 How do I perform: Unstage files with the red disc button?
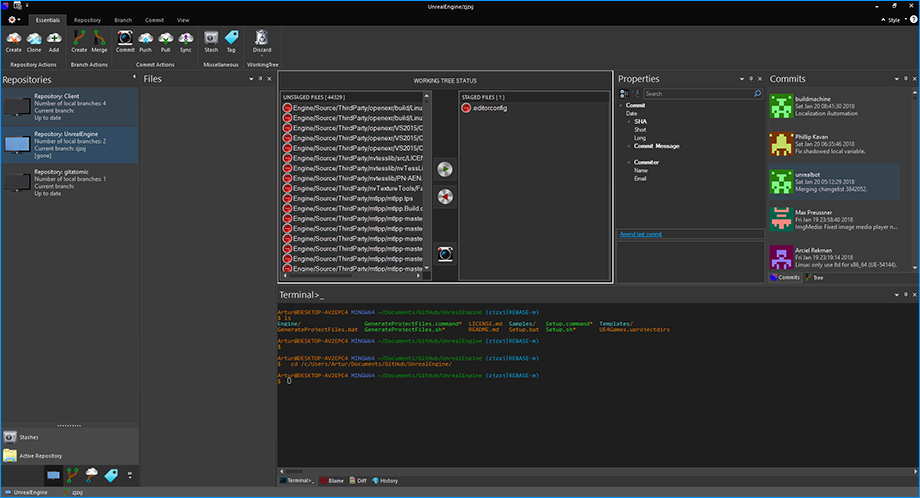point(445,197)
